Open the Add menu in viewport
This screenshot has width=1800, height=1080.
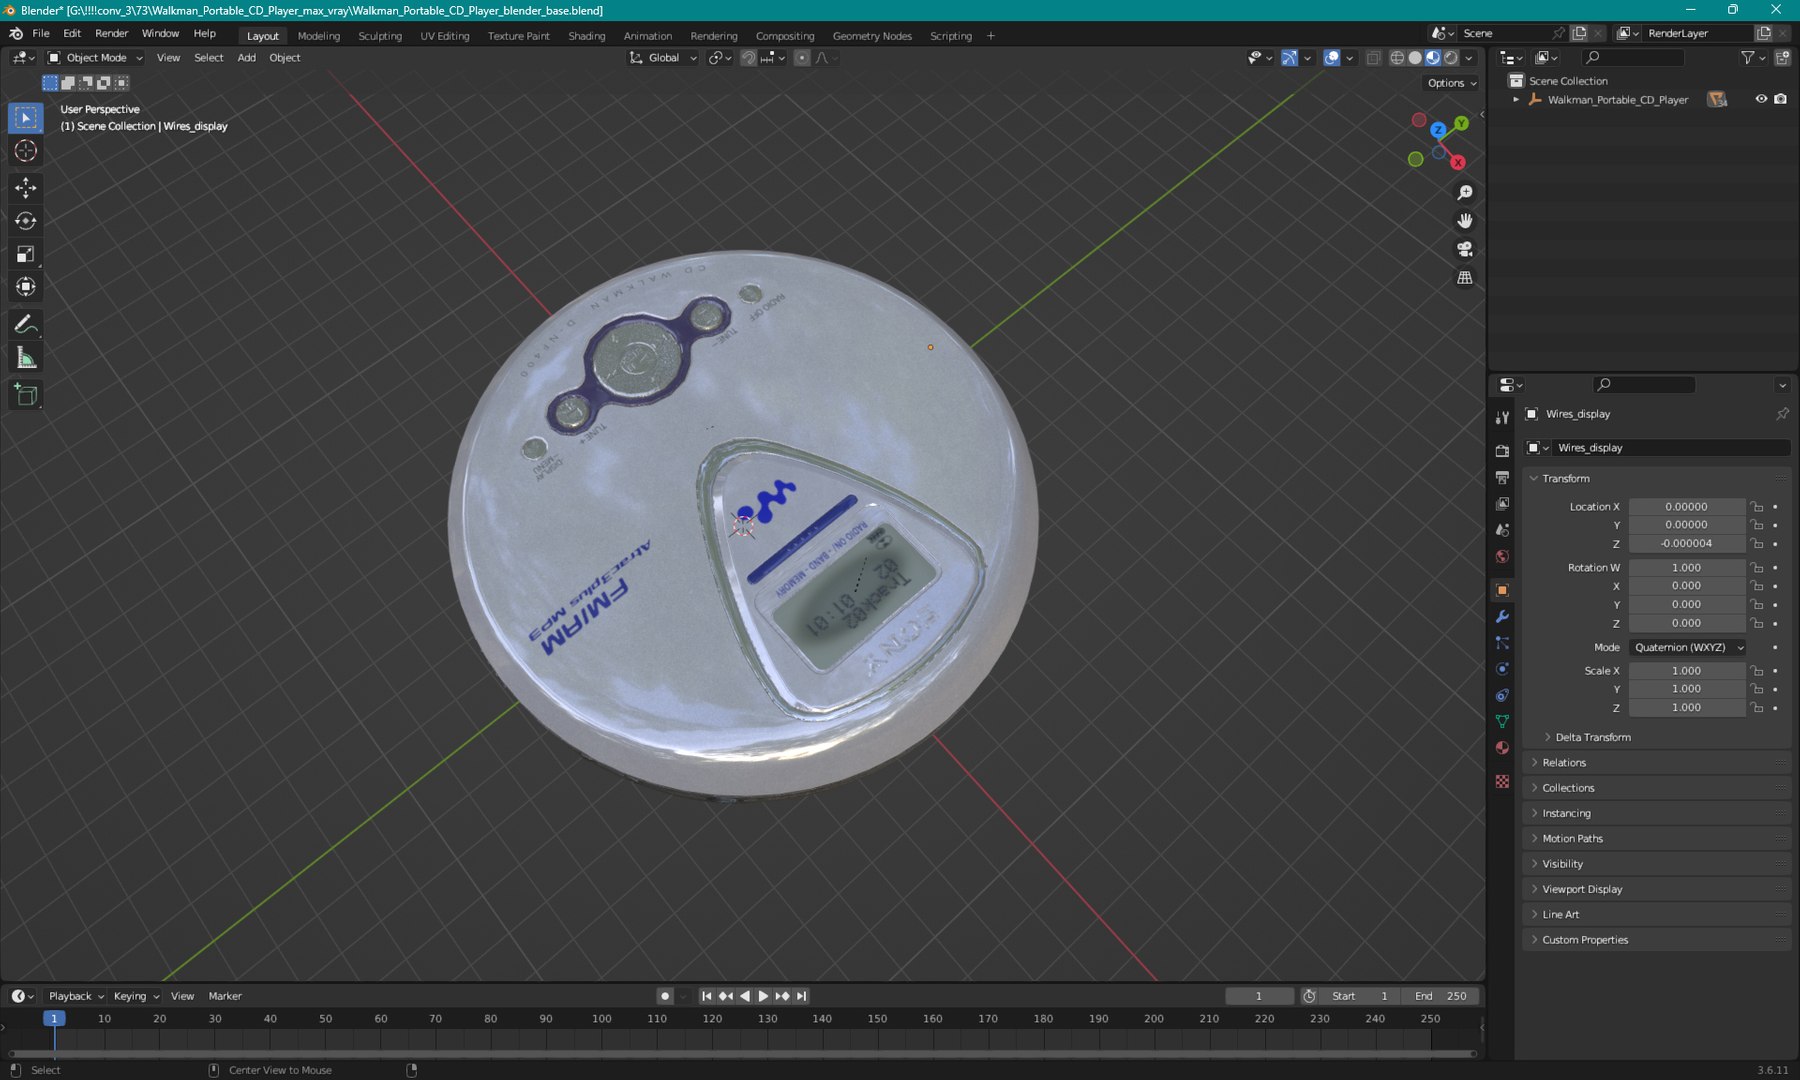246,58
